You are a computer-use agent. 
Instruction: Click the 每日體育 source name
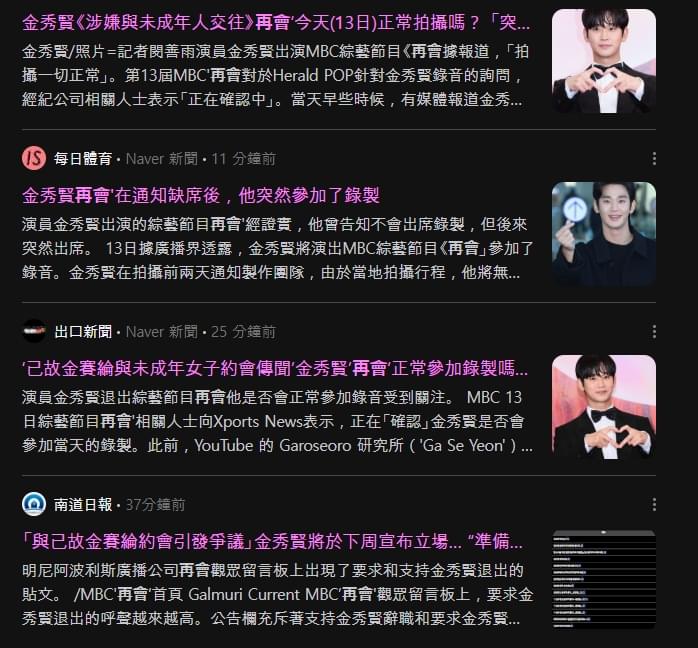click(x=83, y=159)
